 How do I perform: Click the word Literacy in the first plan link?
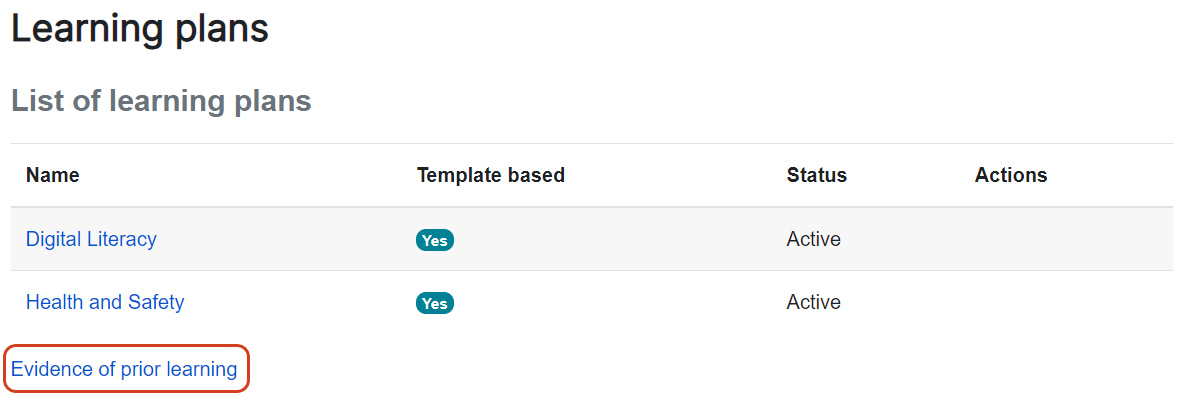click(122, 239)
